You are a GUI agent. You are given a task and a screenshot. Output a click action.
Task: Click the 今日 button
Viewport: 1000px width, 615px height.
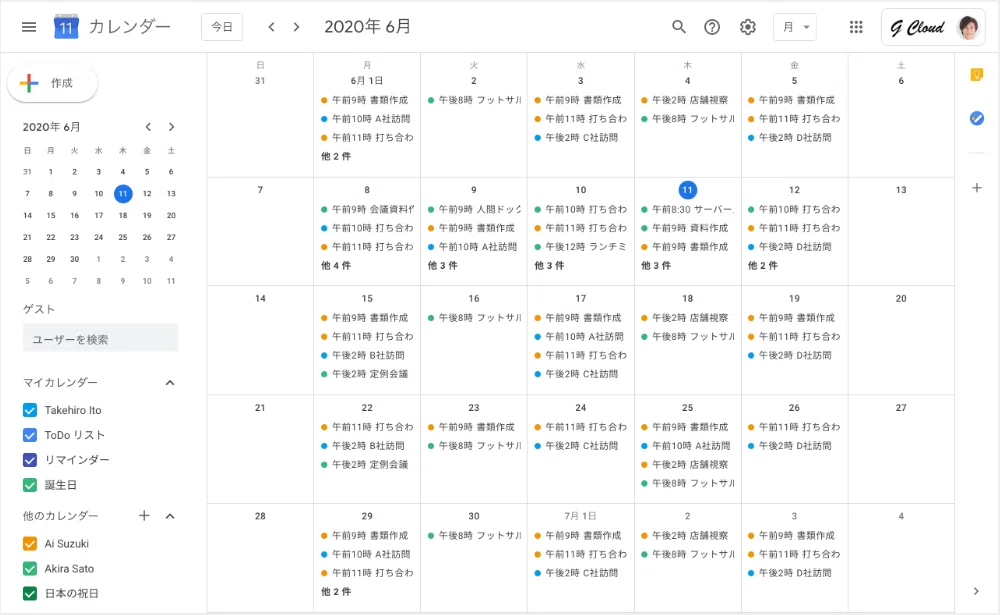click(222, 27)
